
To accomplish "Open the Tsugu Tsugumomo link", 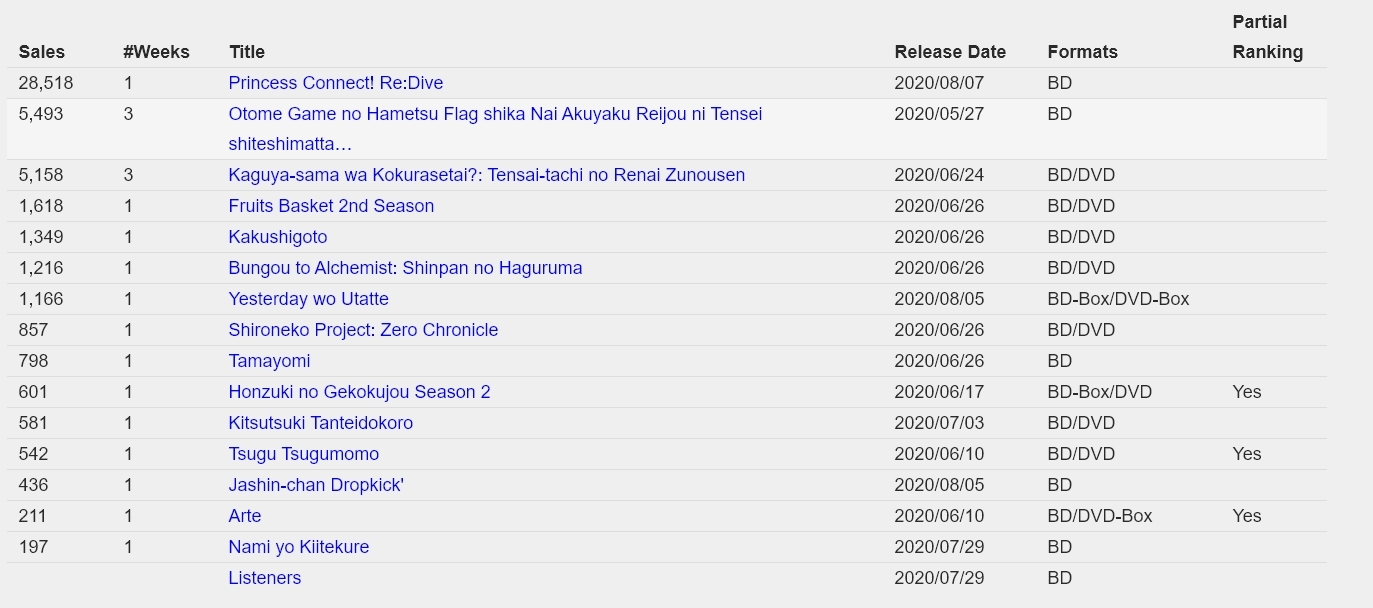I will click(x=303, y=454).
